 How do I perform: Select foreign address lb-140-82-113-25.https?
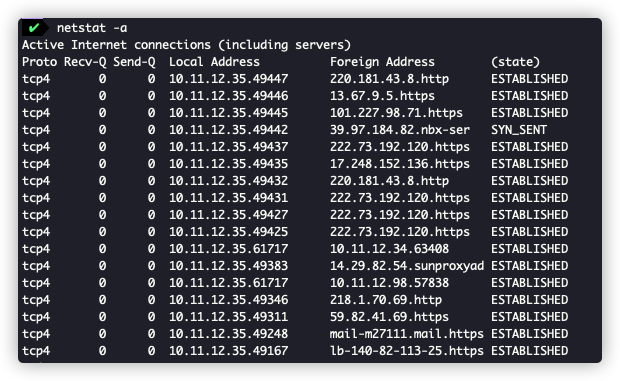click(407, 351)
